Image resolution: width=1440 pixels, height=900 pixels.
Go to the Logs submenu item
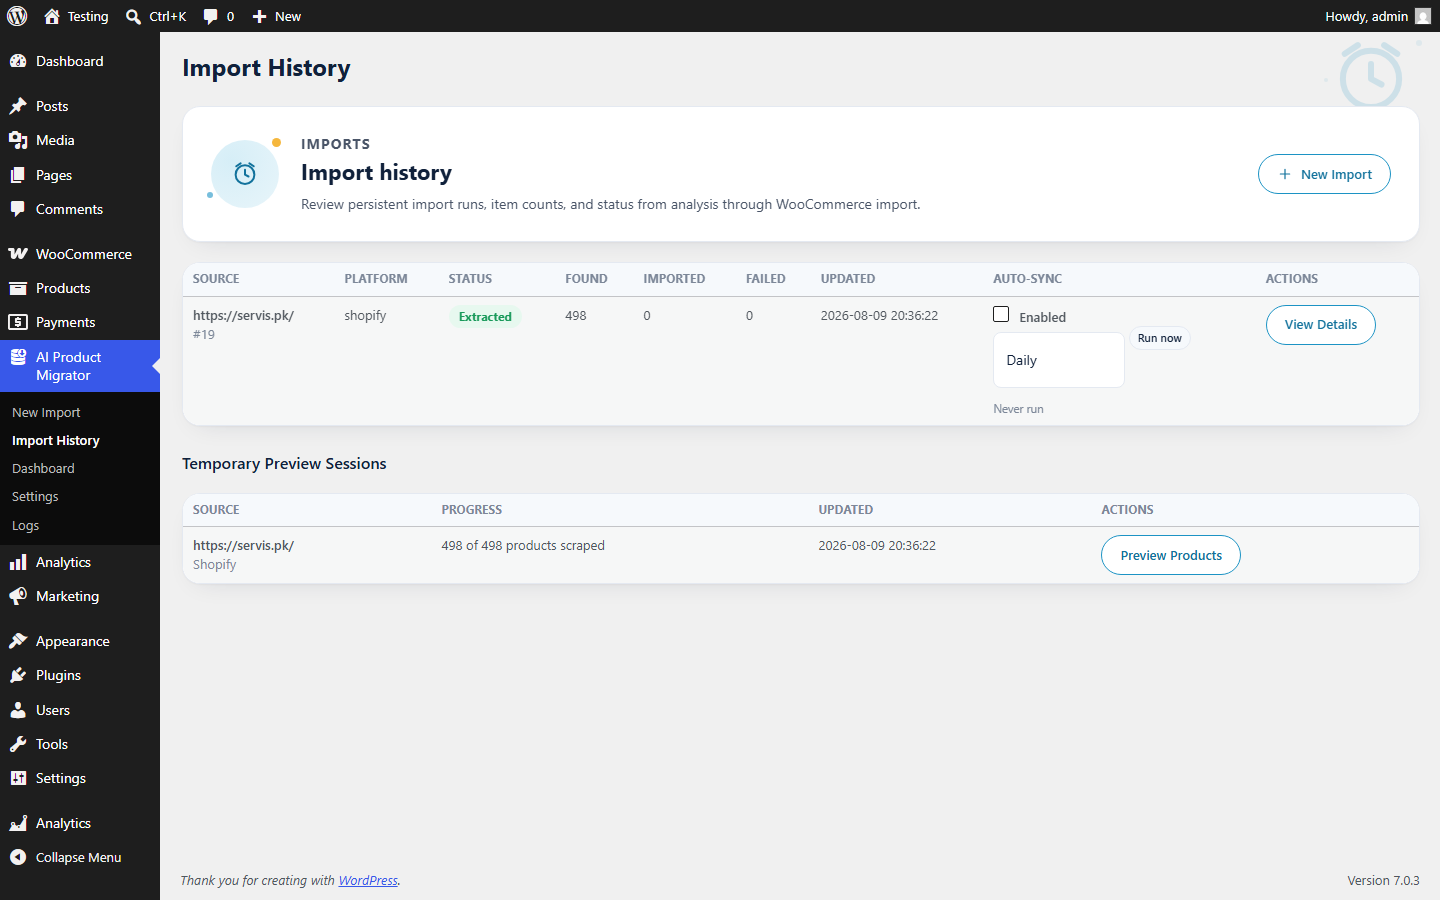coord(26,525)
